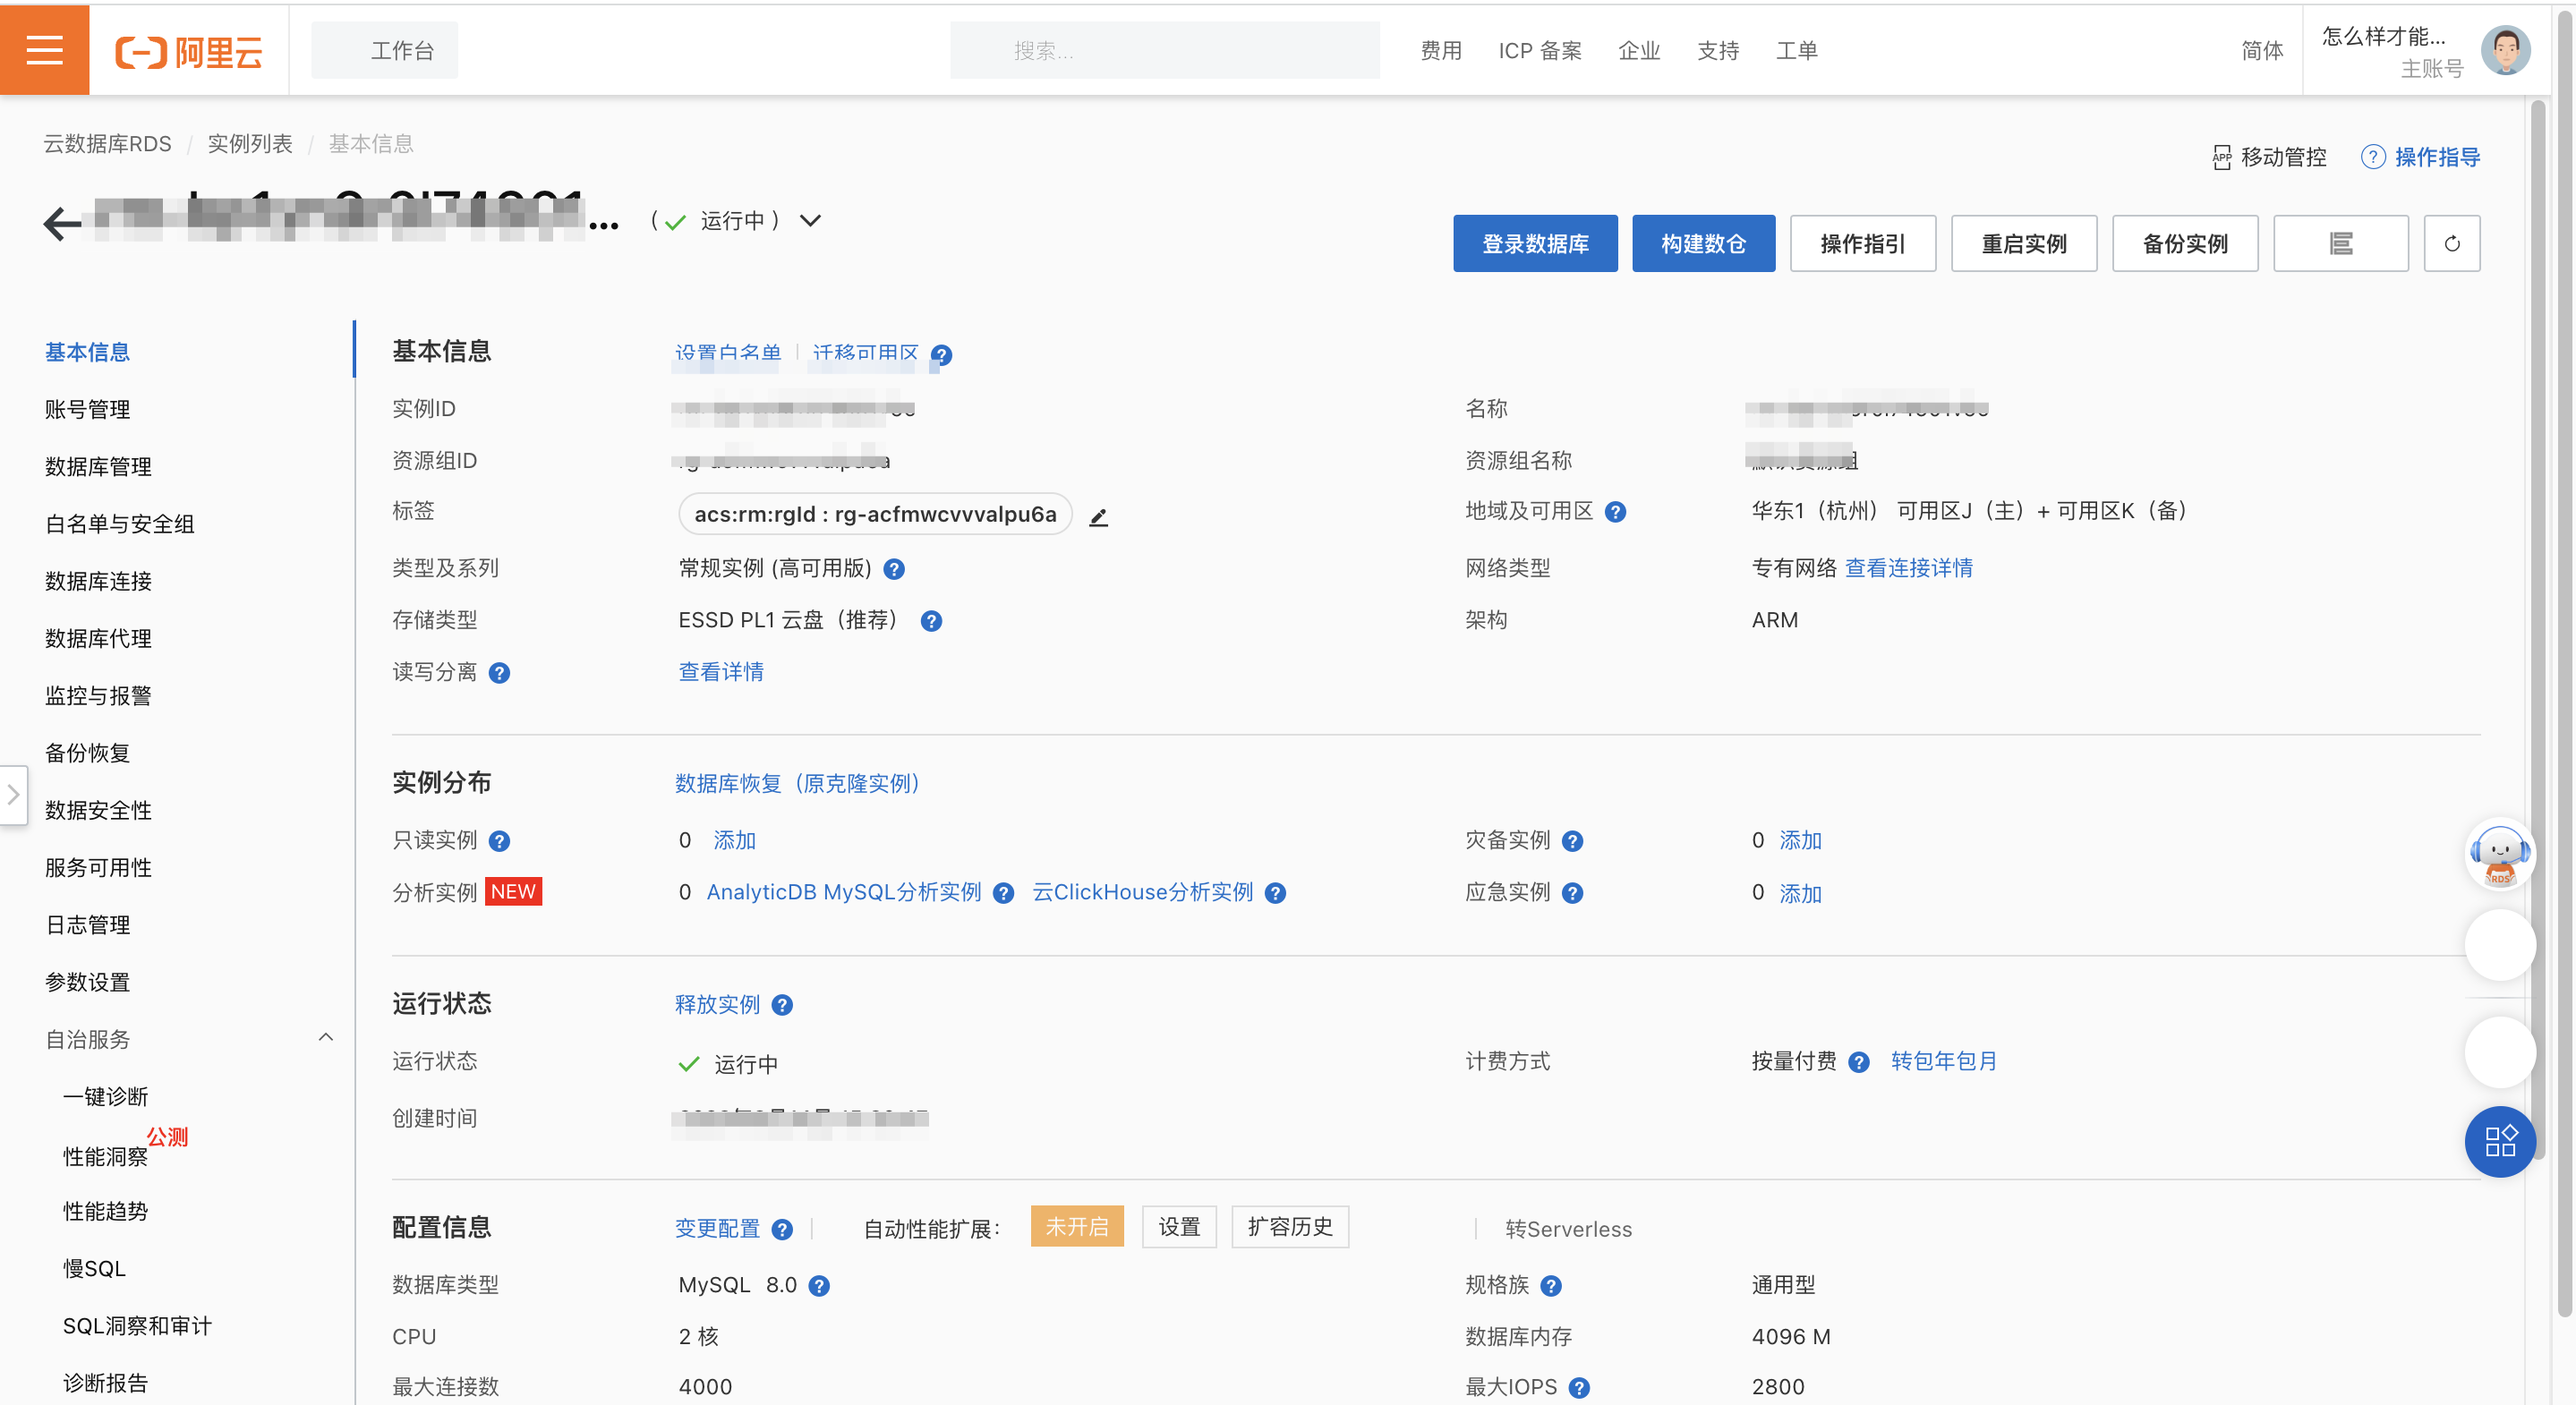
Task: Open the RDS robot assistant icon
Action: (x=2499, y=853)
